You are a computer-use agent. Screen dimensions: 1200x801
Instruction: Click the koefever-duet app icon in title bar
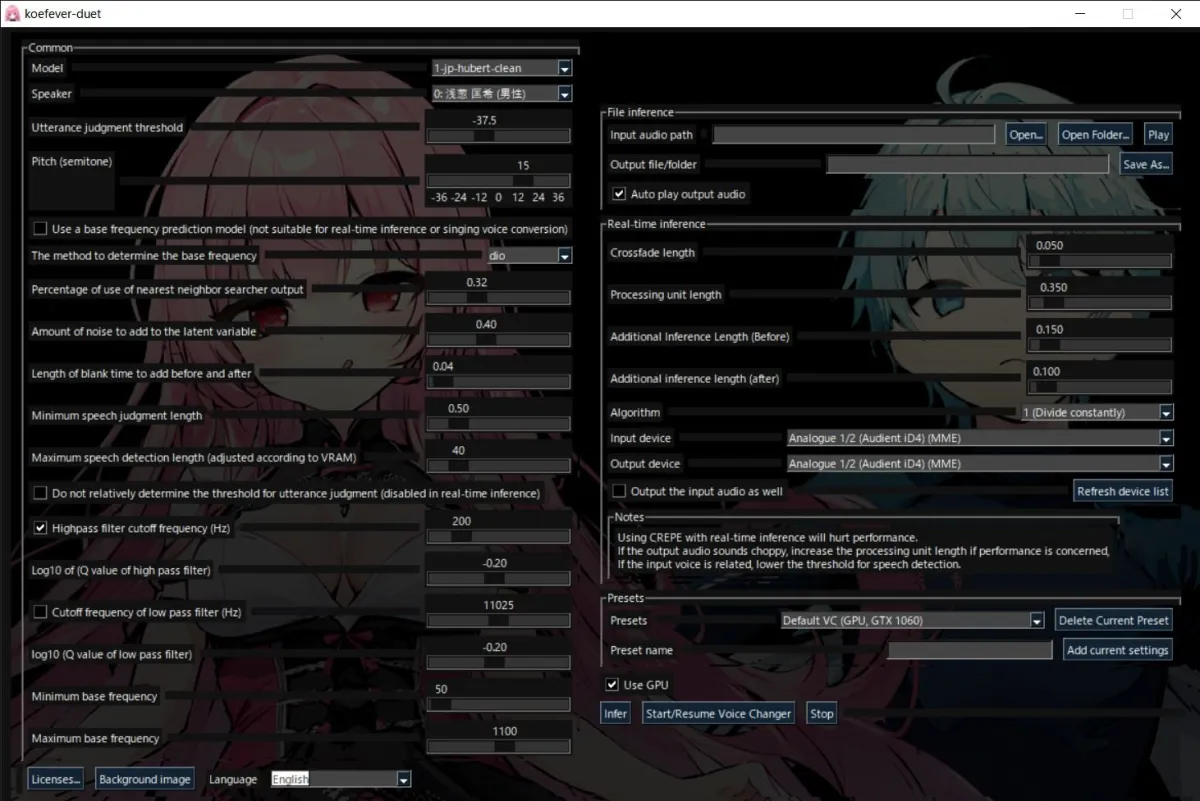12,14
